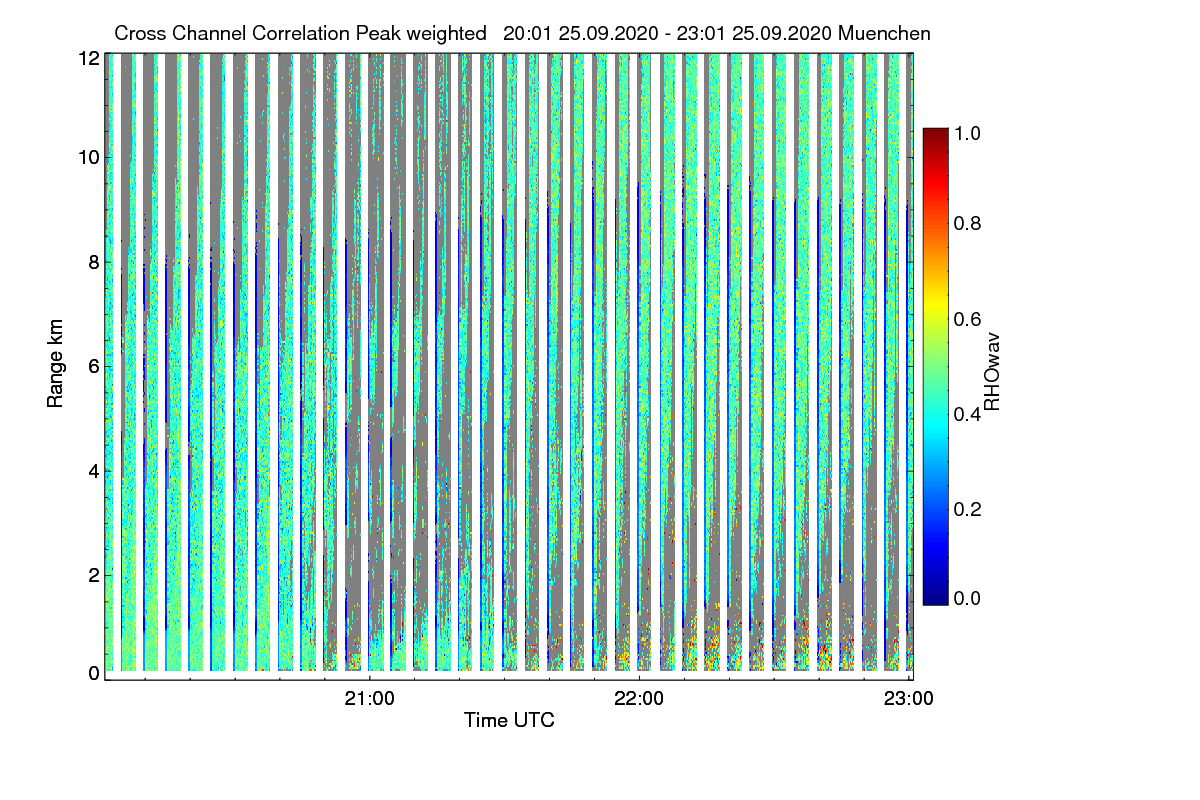
Task: Click the date range '20:01 25.09.2020 - 23:01 25.09.2020'
Action: [x=668, y=34]
